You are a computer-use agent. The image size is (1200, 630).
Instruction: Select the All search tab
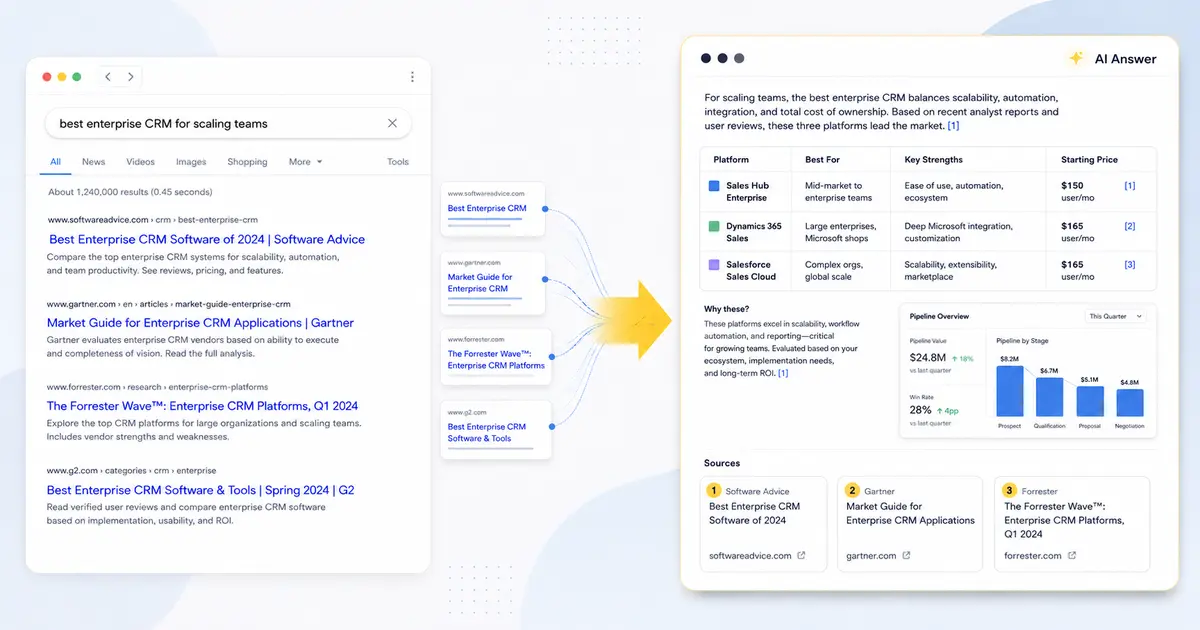point(55,162)
